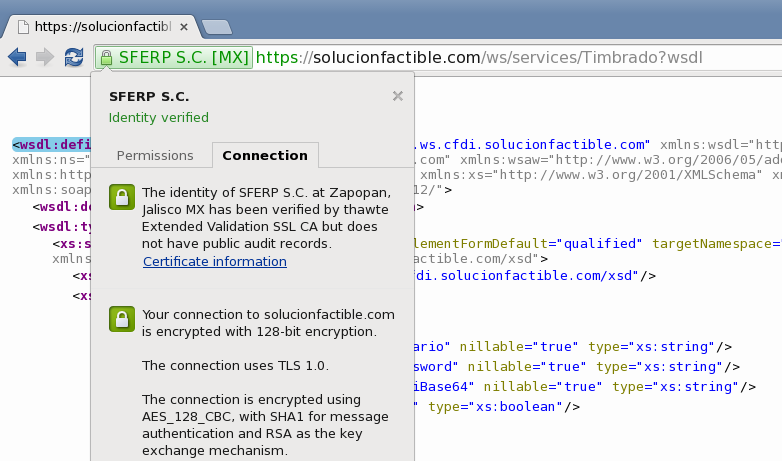Viewport: 782px width, 461px height.
Task: Click the forward navigation arrow
Action: pyautogui.click(x=45, y=57)
